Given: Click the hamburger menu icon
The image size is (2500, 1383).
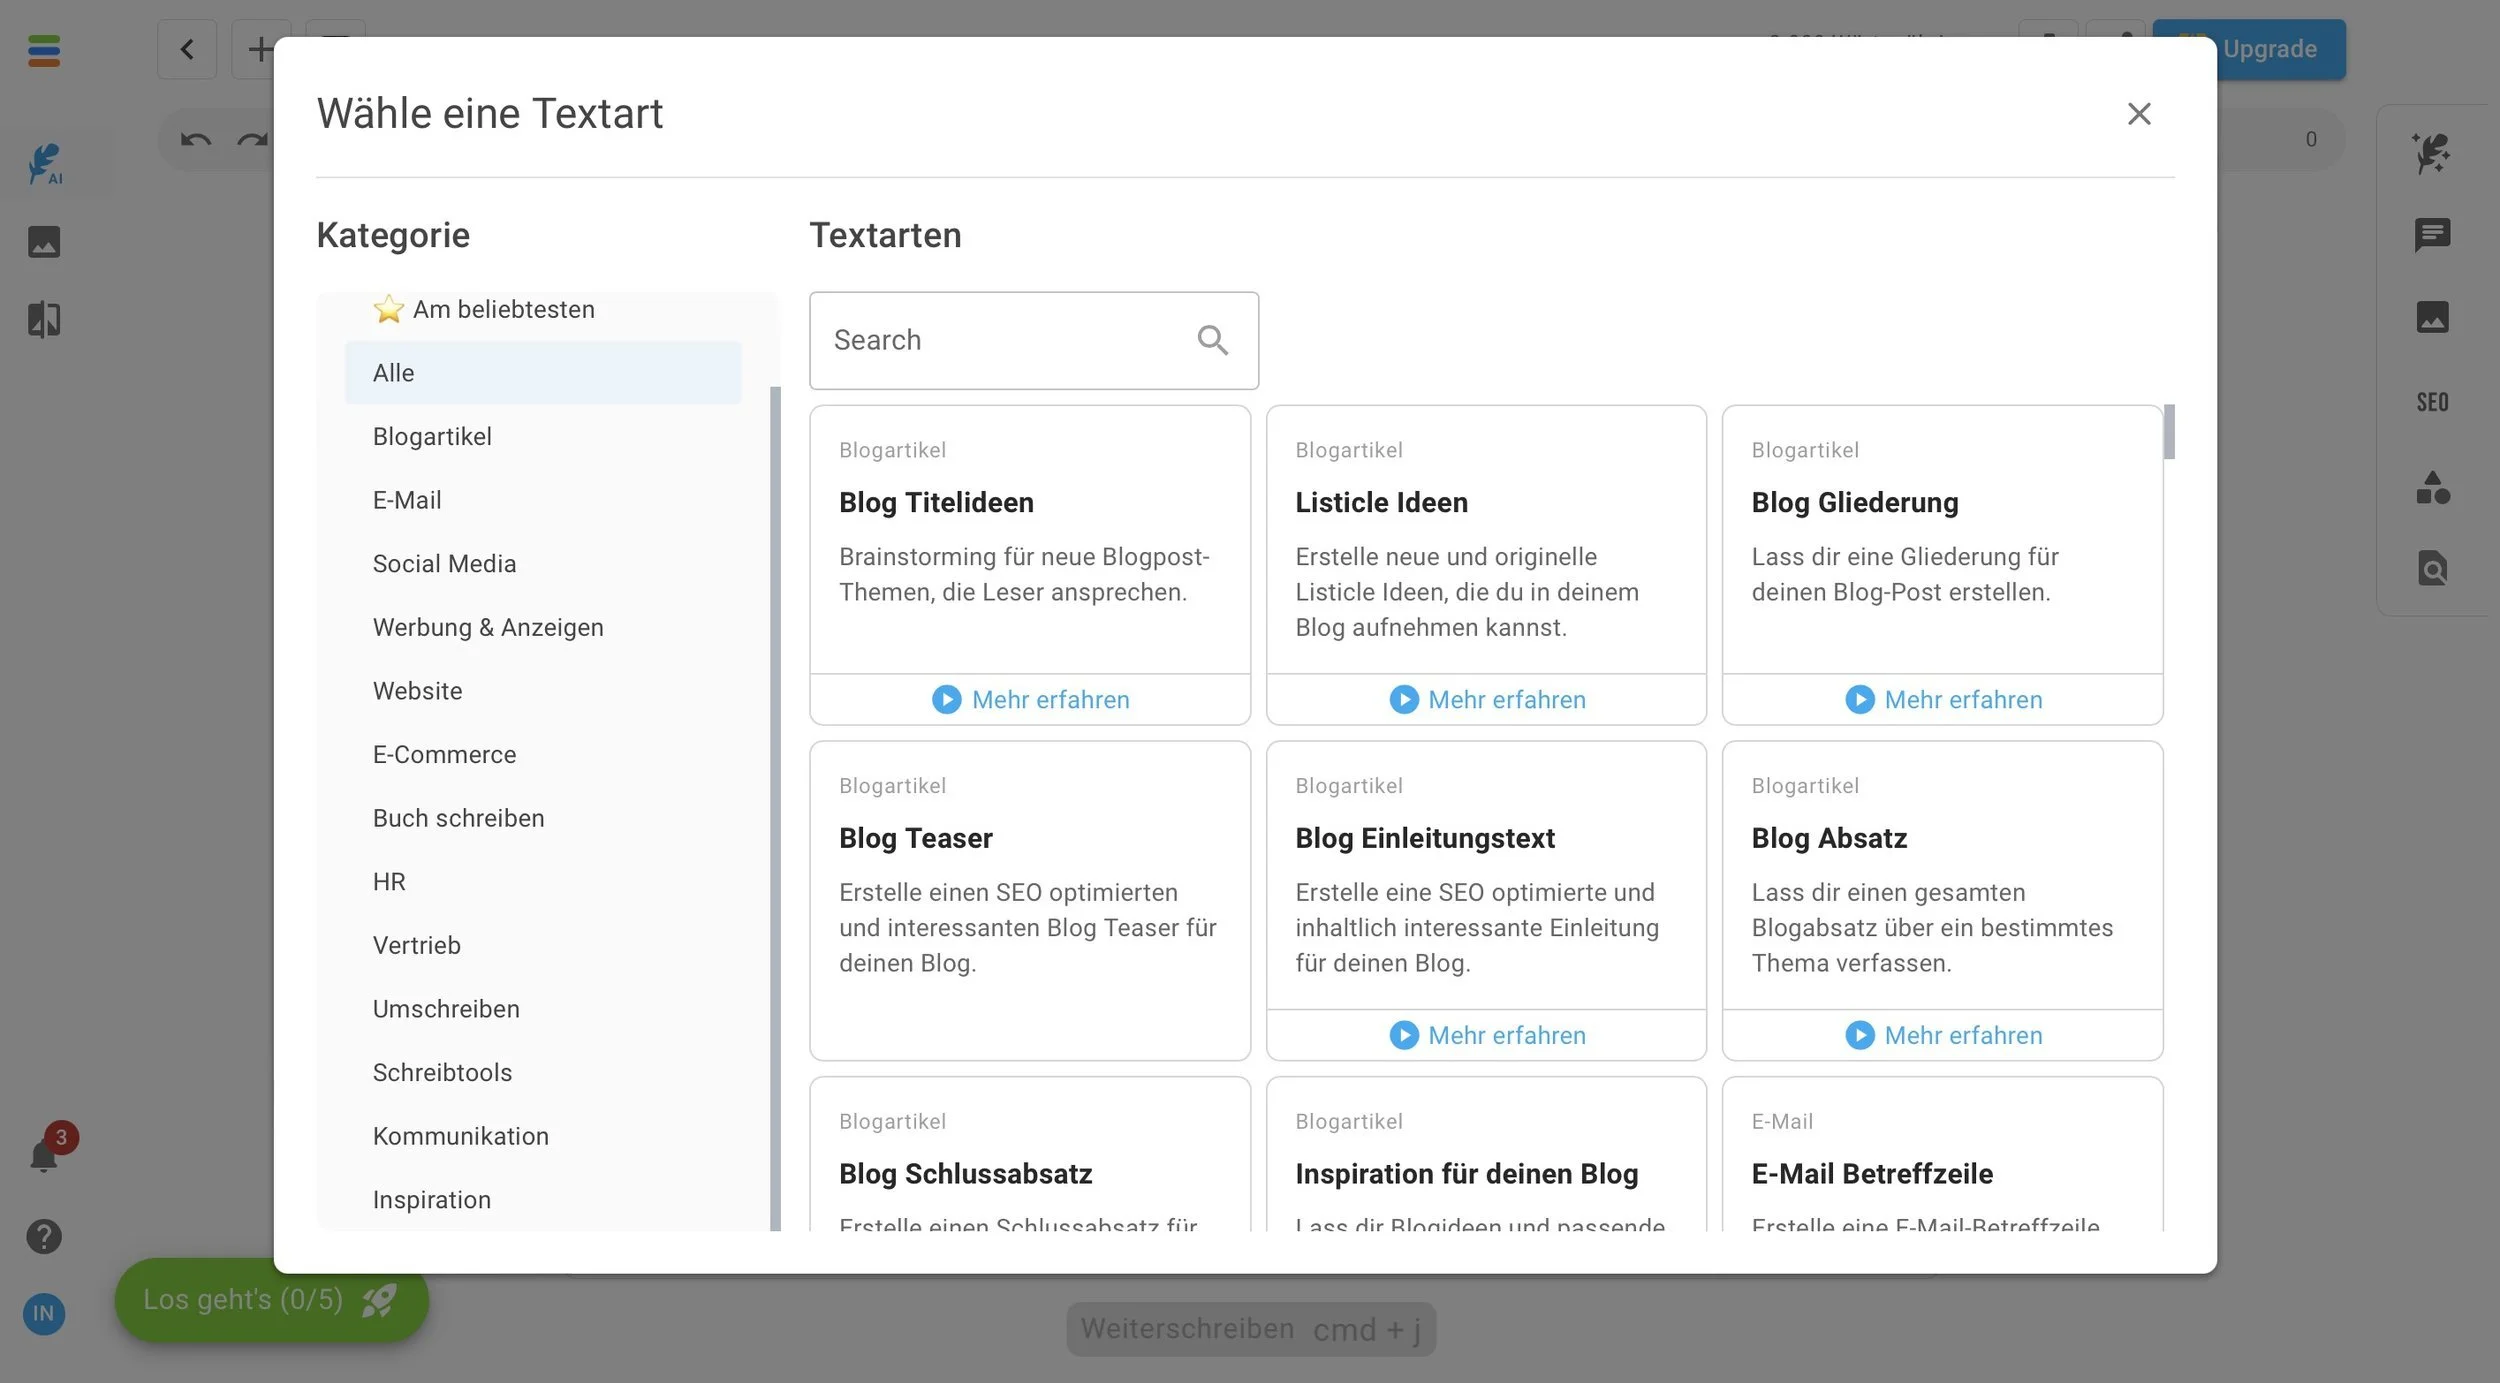Looking at the screenshot, I should click(44, 50).
